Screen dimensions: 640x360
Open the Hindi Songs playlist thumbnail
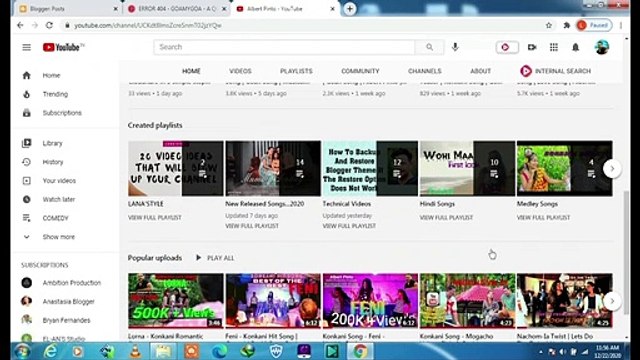pos(467,169)
